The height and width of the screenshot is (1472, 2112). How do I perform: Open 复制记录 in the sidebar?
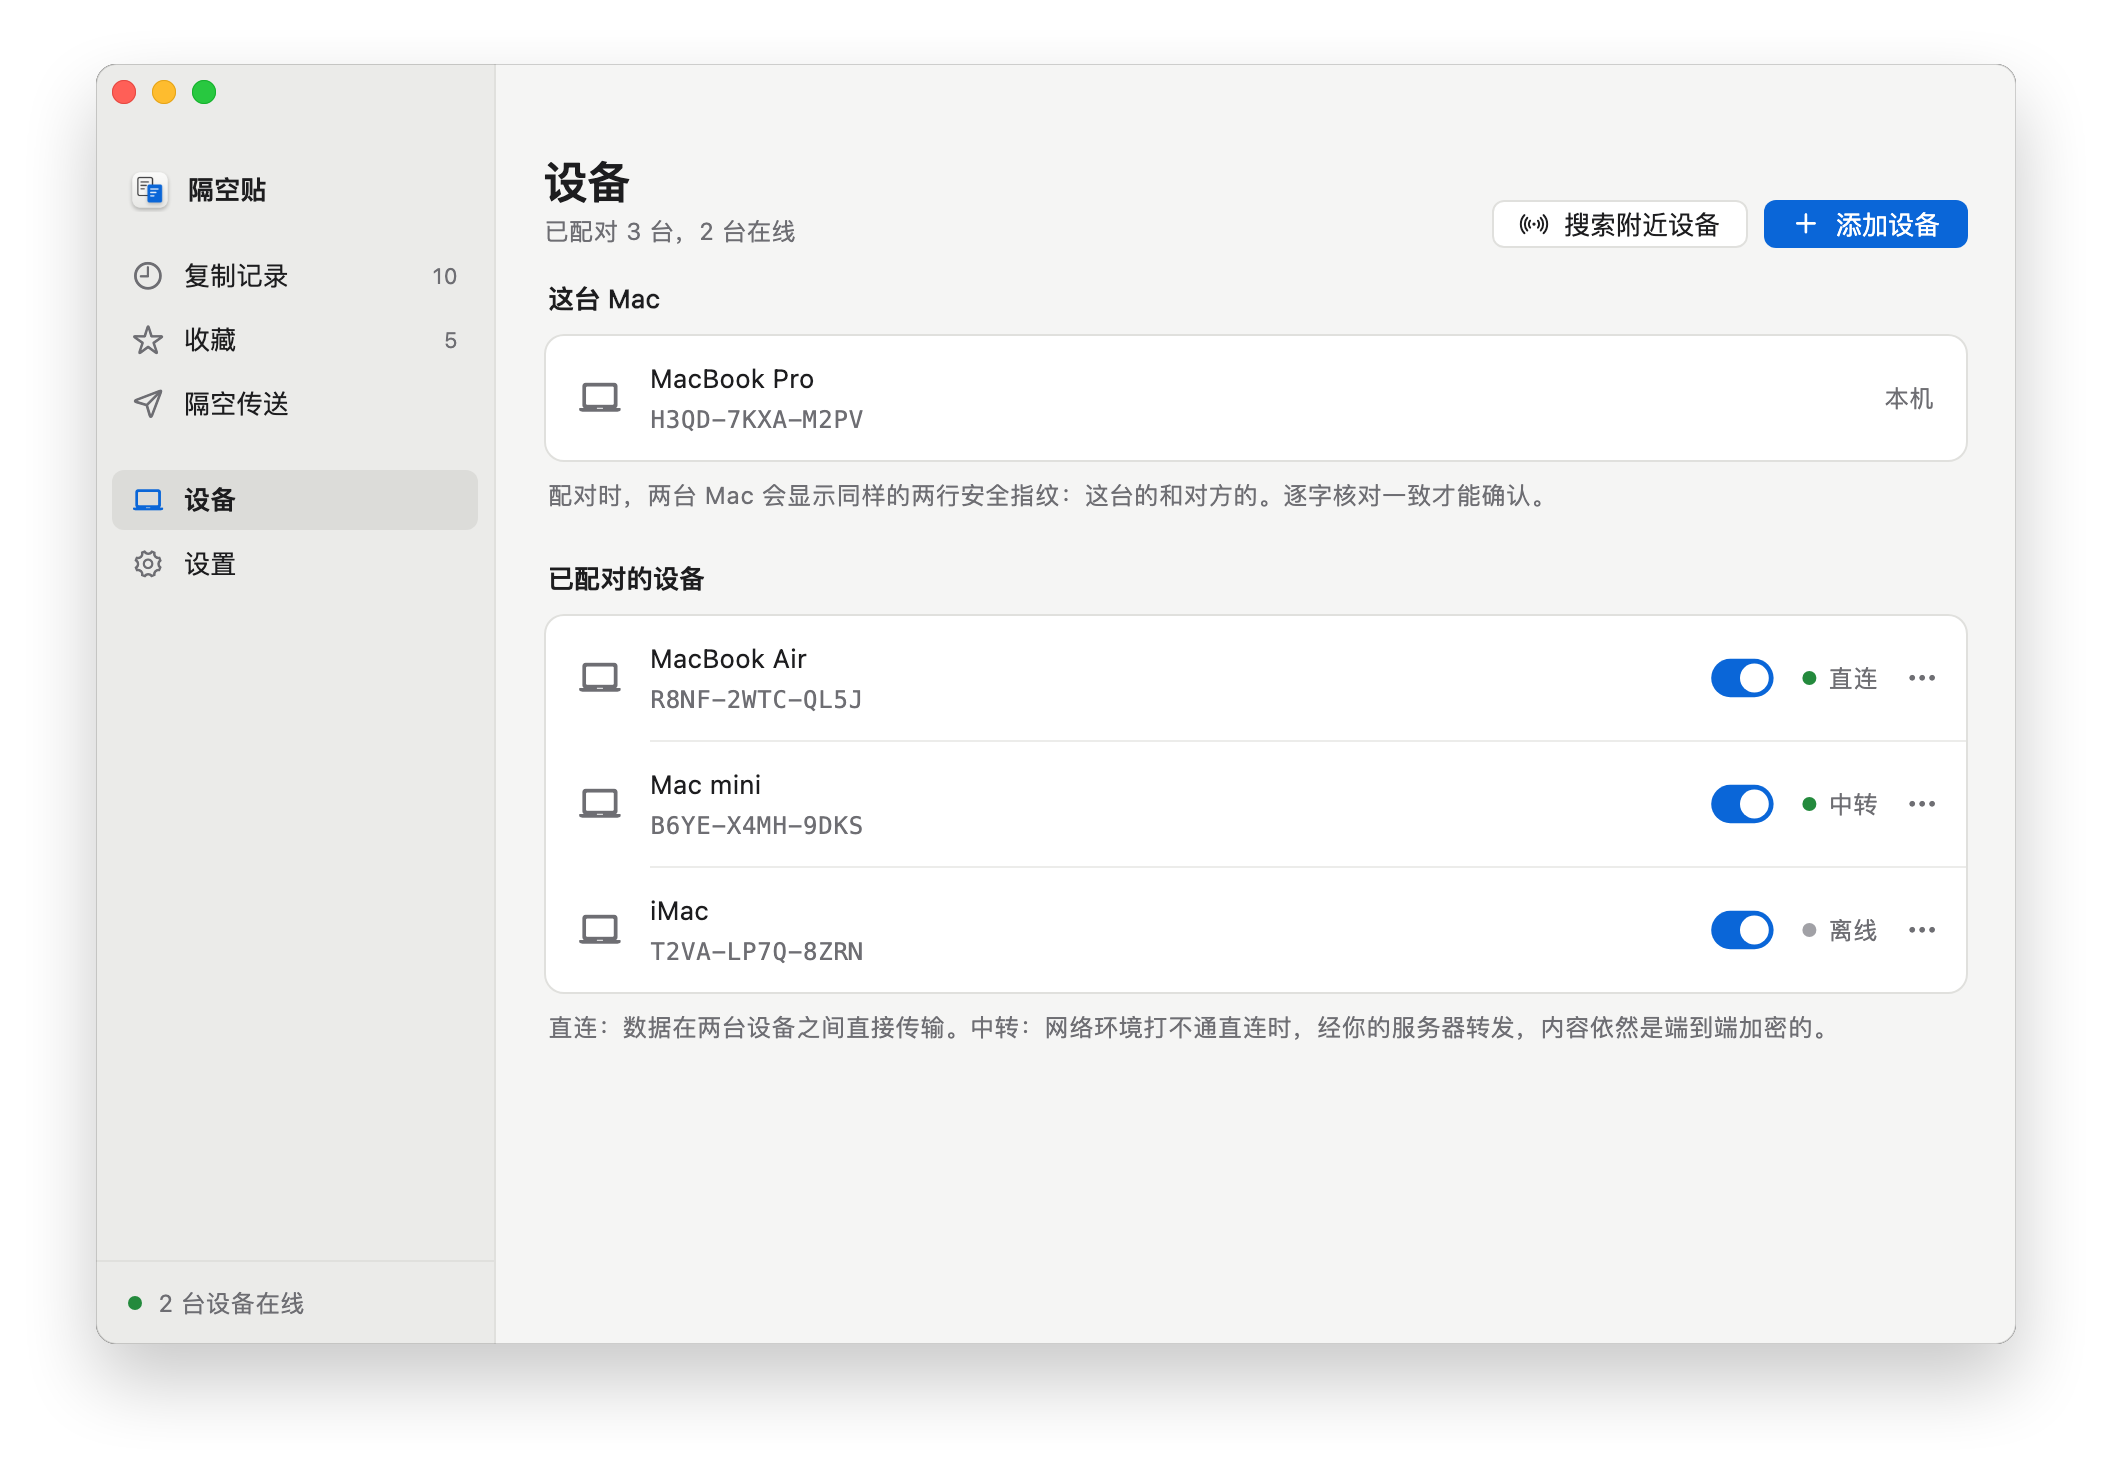[x=295, y=276]
